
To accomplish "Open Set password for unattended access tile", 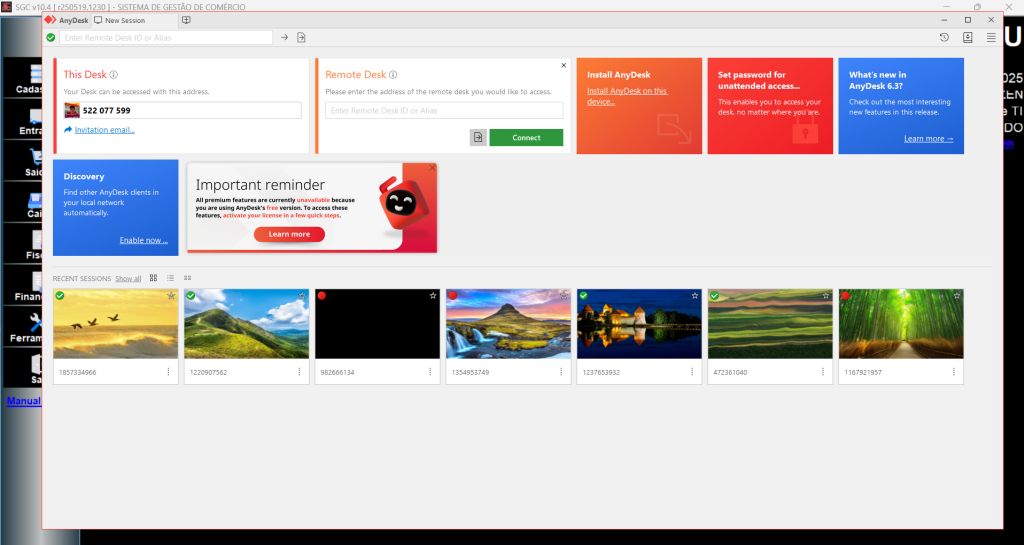I will (x=770, y=106).
